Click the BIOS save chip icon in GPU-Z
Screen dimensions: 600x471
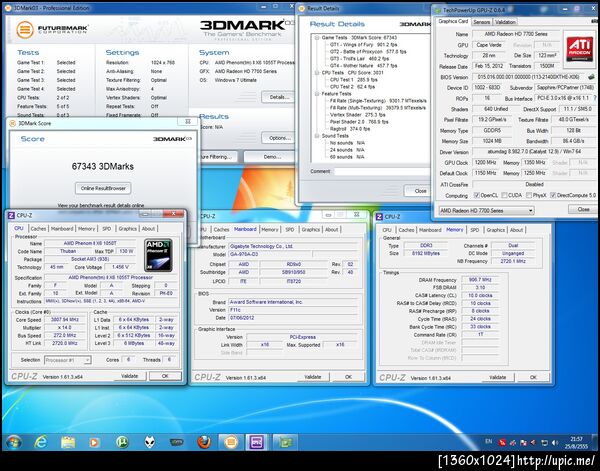coord(591,77)
